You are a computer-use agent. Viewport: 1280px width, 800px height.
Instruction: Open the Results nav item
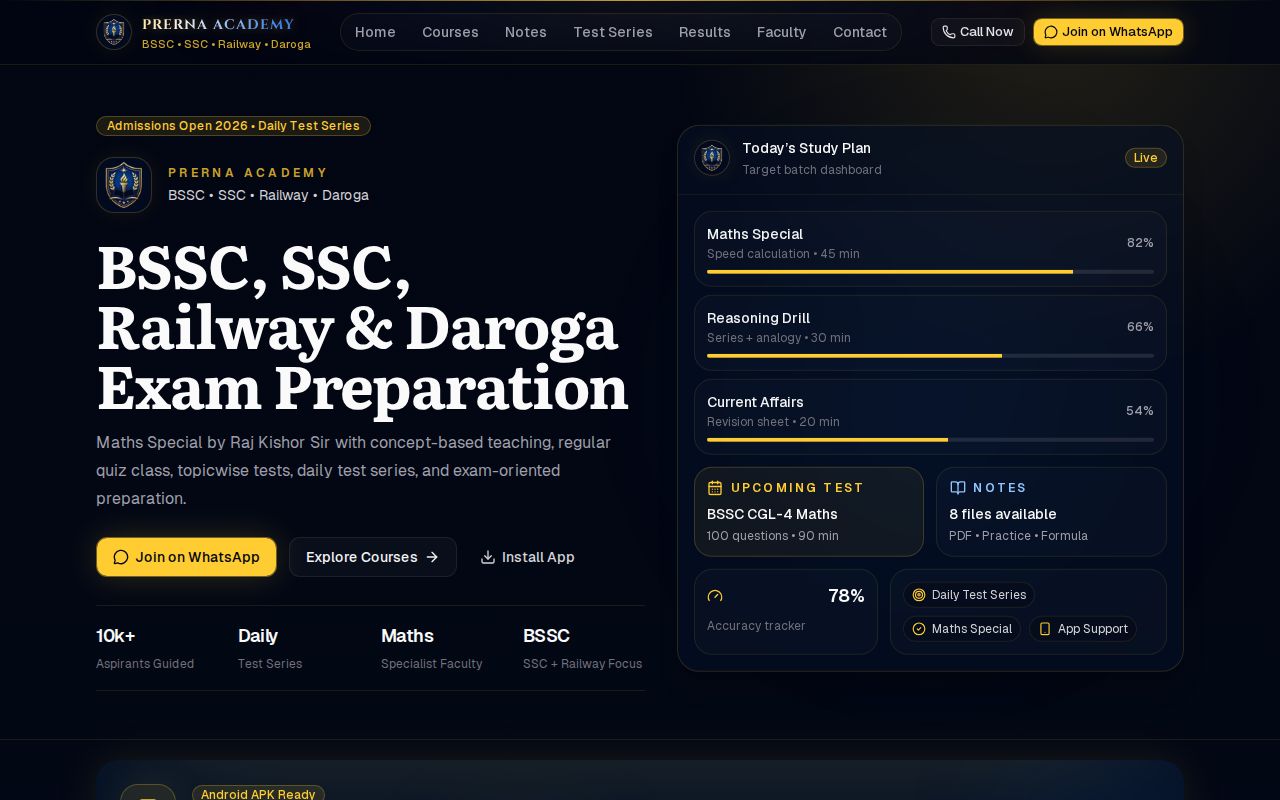pos(705,32)
